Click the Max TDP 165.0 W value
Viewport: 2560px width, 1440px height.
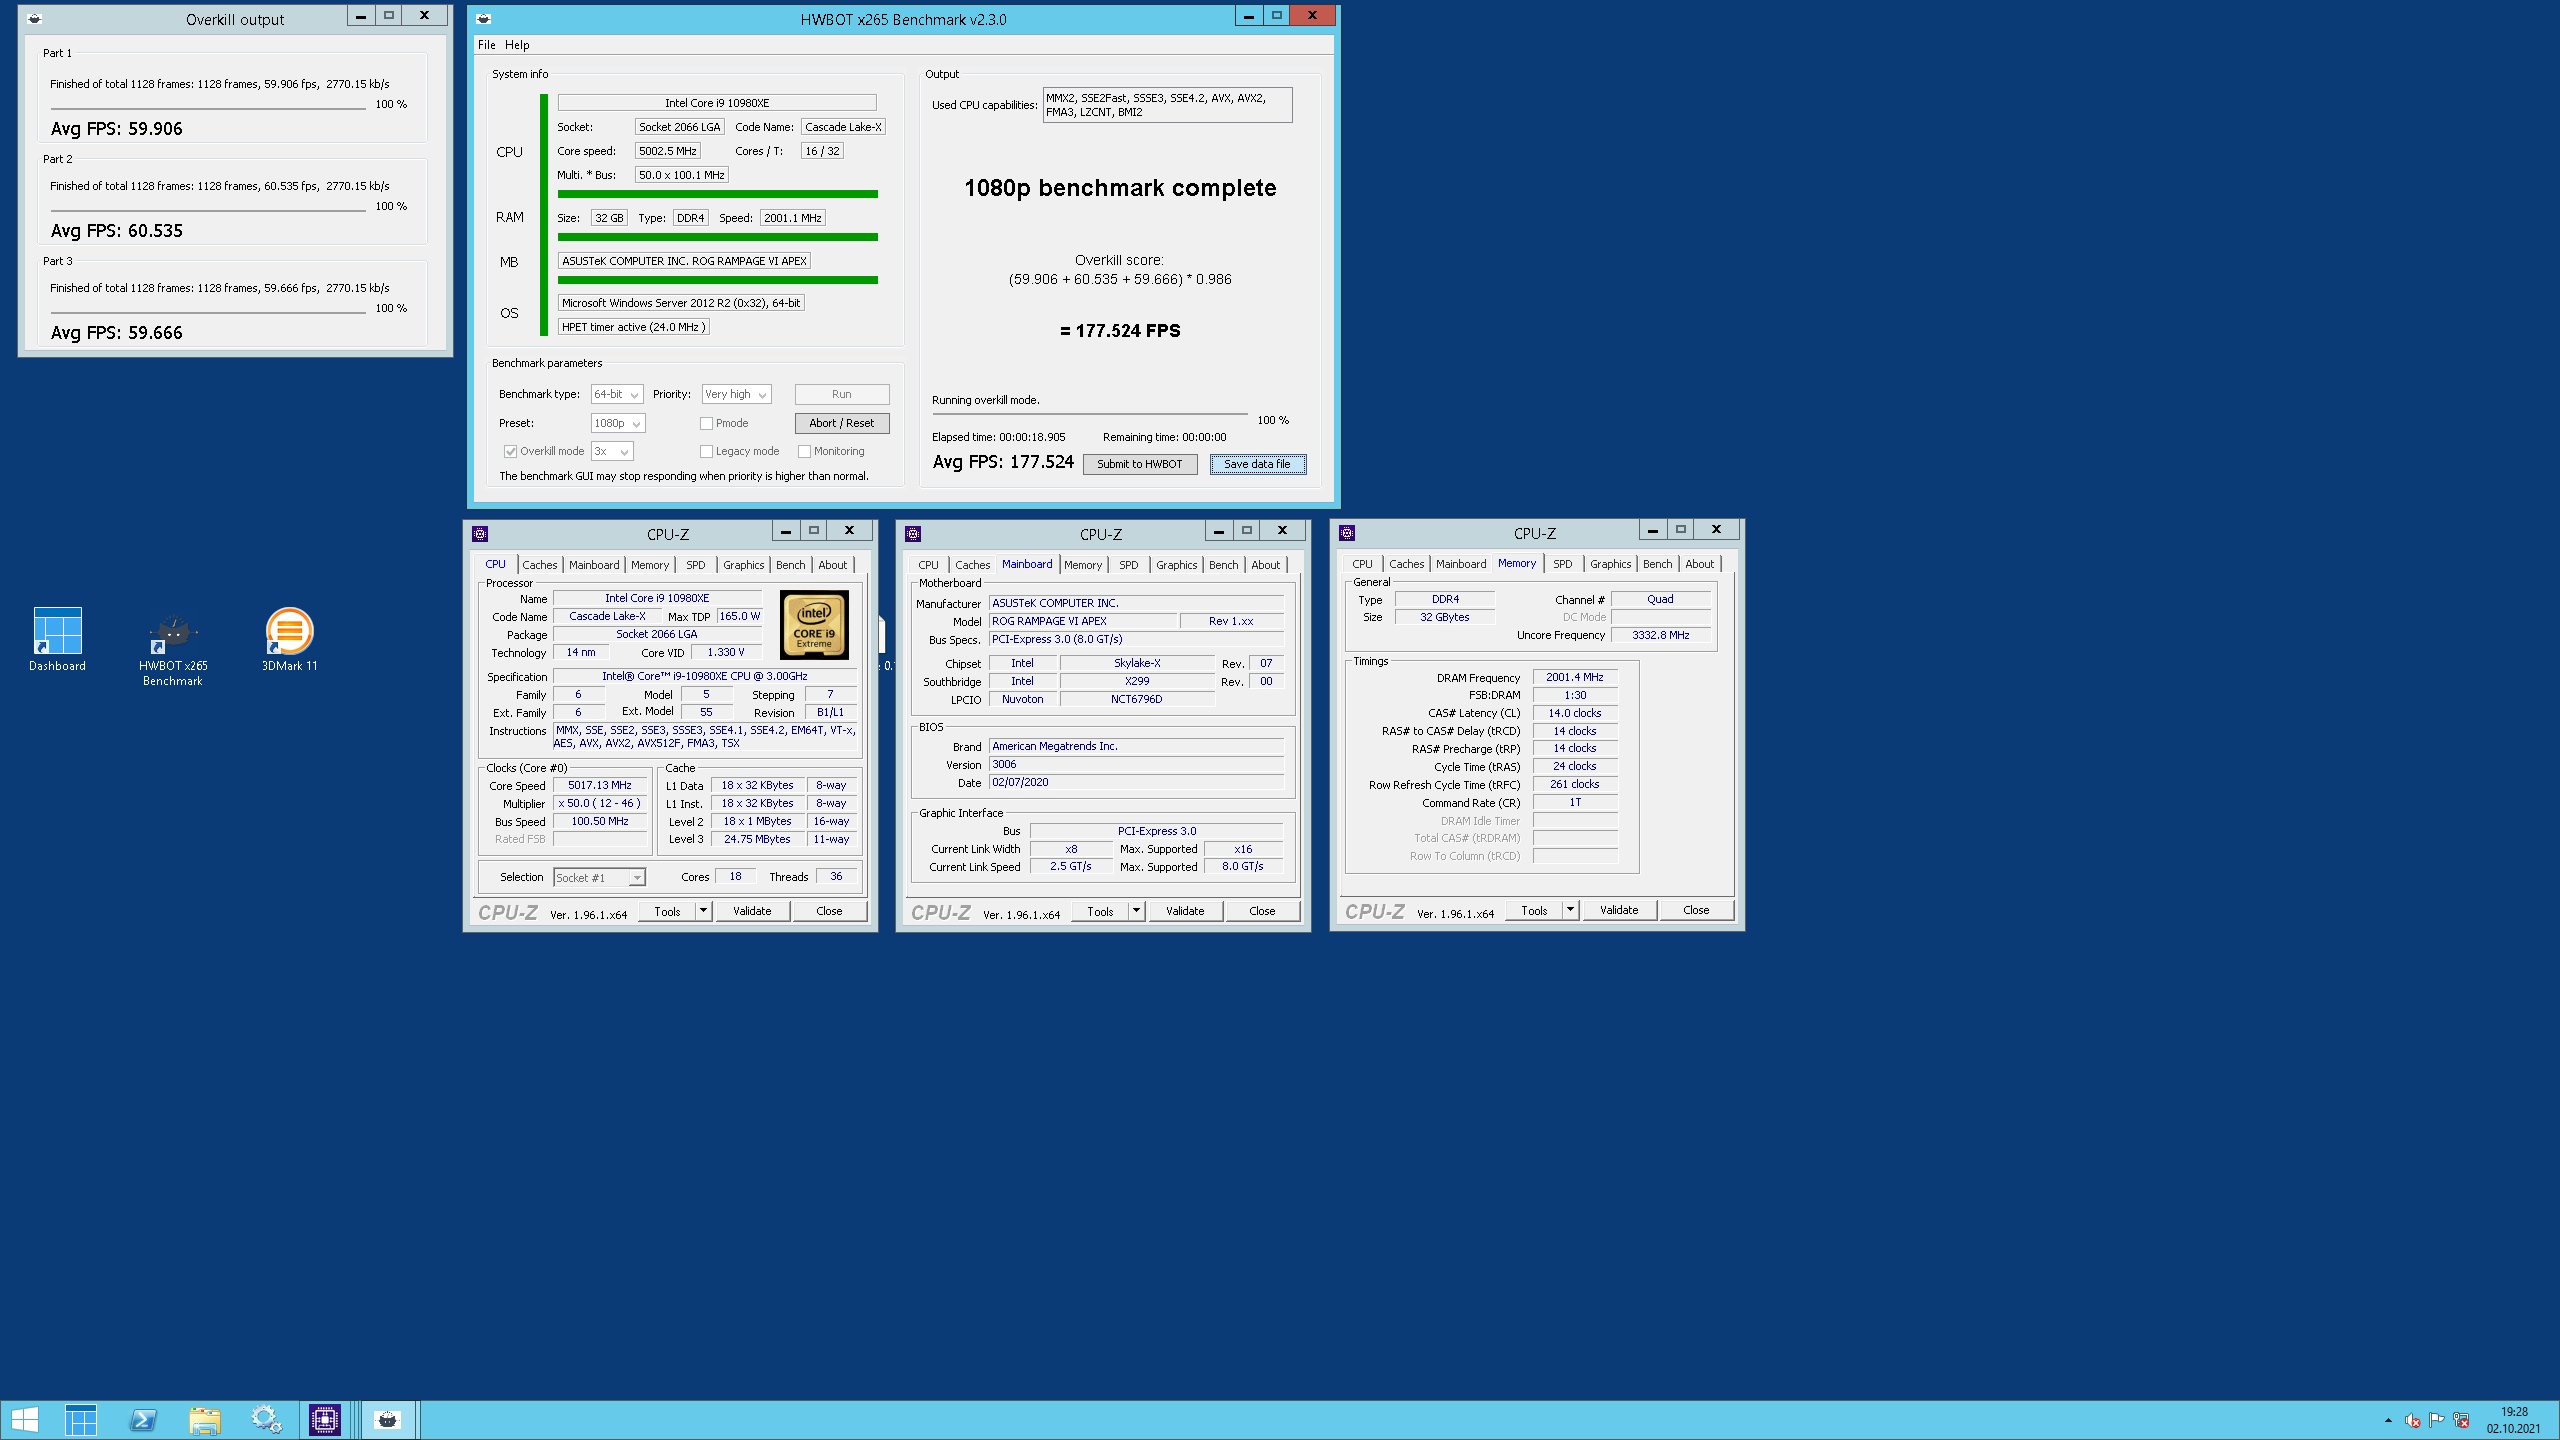click(740, 616)
